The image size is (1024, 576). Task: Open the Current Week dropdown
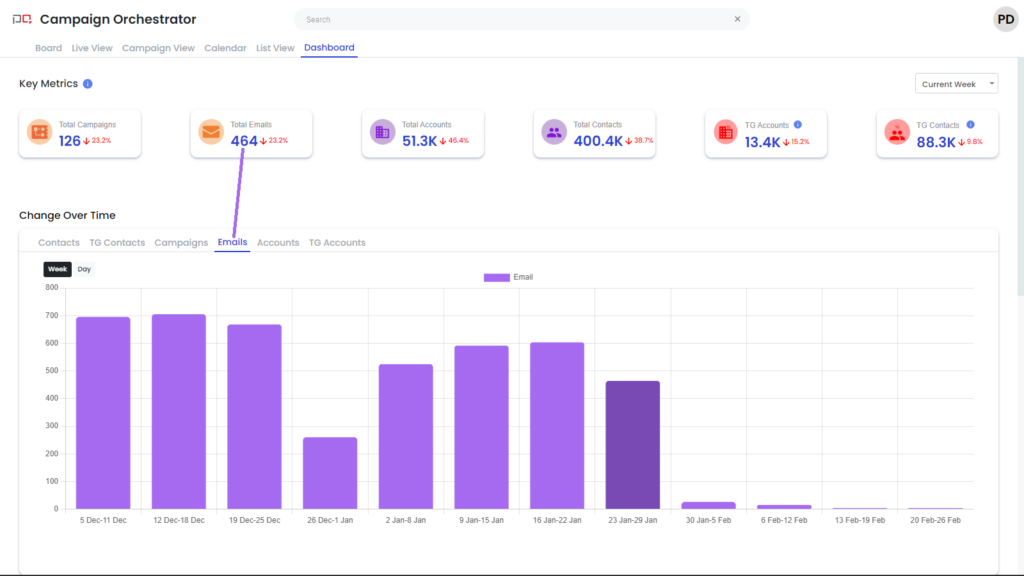[956, 84]
